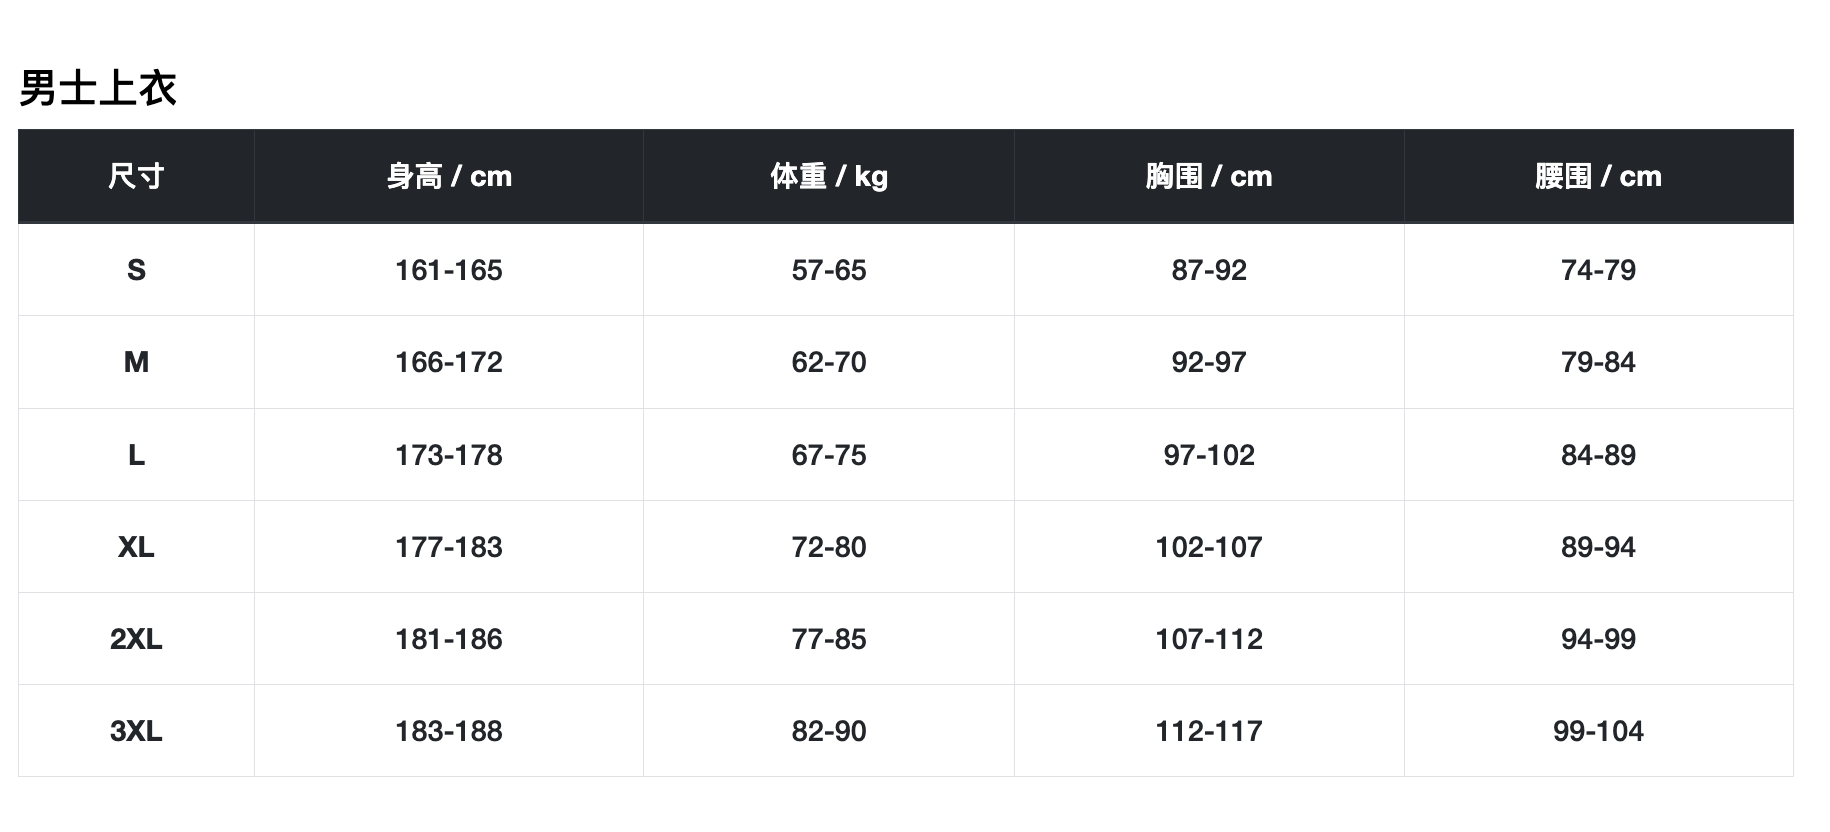1830x832 pixels.
Task: Click the M size row label
Action: 136,362
